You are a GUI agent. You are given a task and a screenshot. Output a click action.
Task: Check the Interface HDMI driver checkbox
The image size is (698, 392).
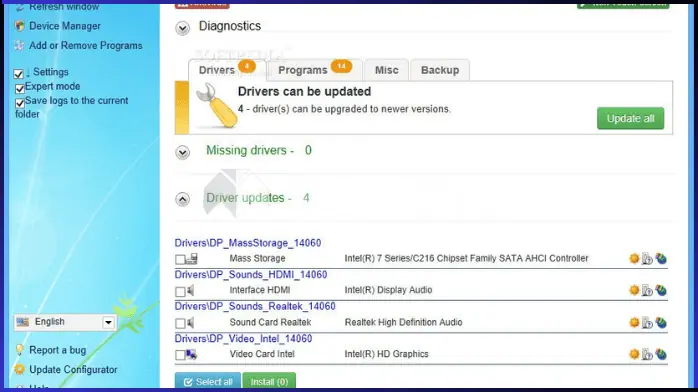(x=180, y=291)
